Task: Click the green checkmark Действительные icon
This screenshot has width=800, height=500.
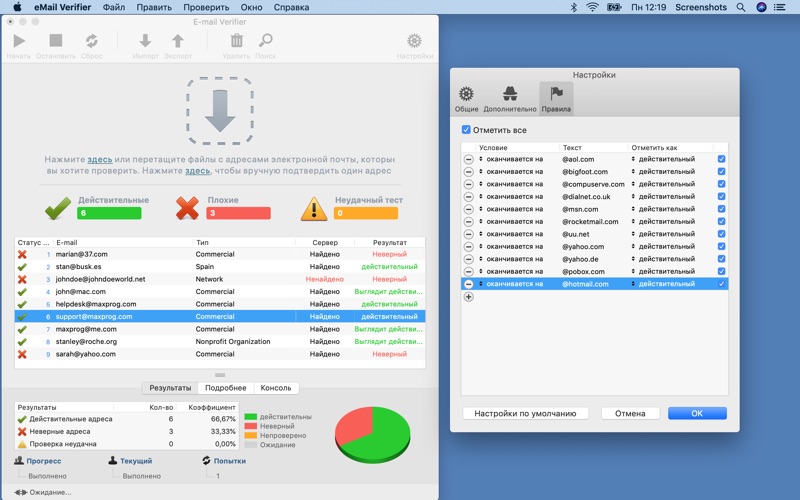Action: [x=58, y=208]
